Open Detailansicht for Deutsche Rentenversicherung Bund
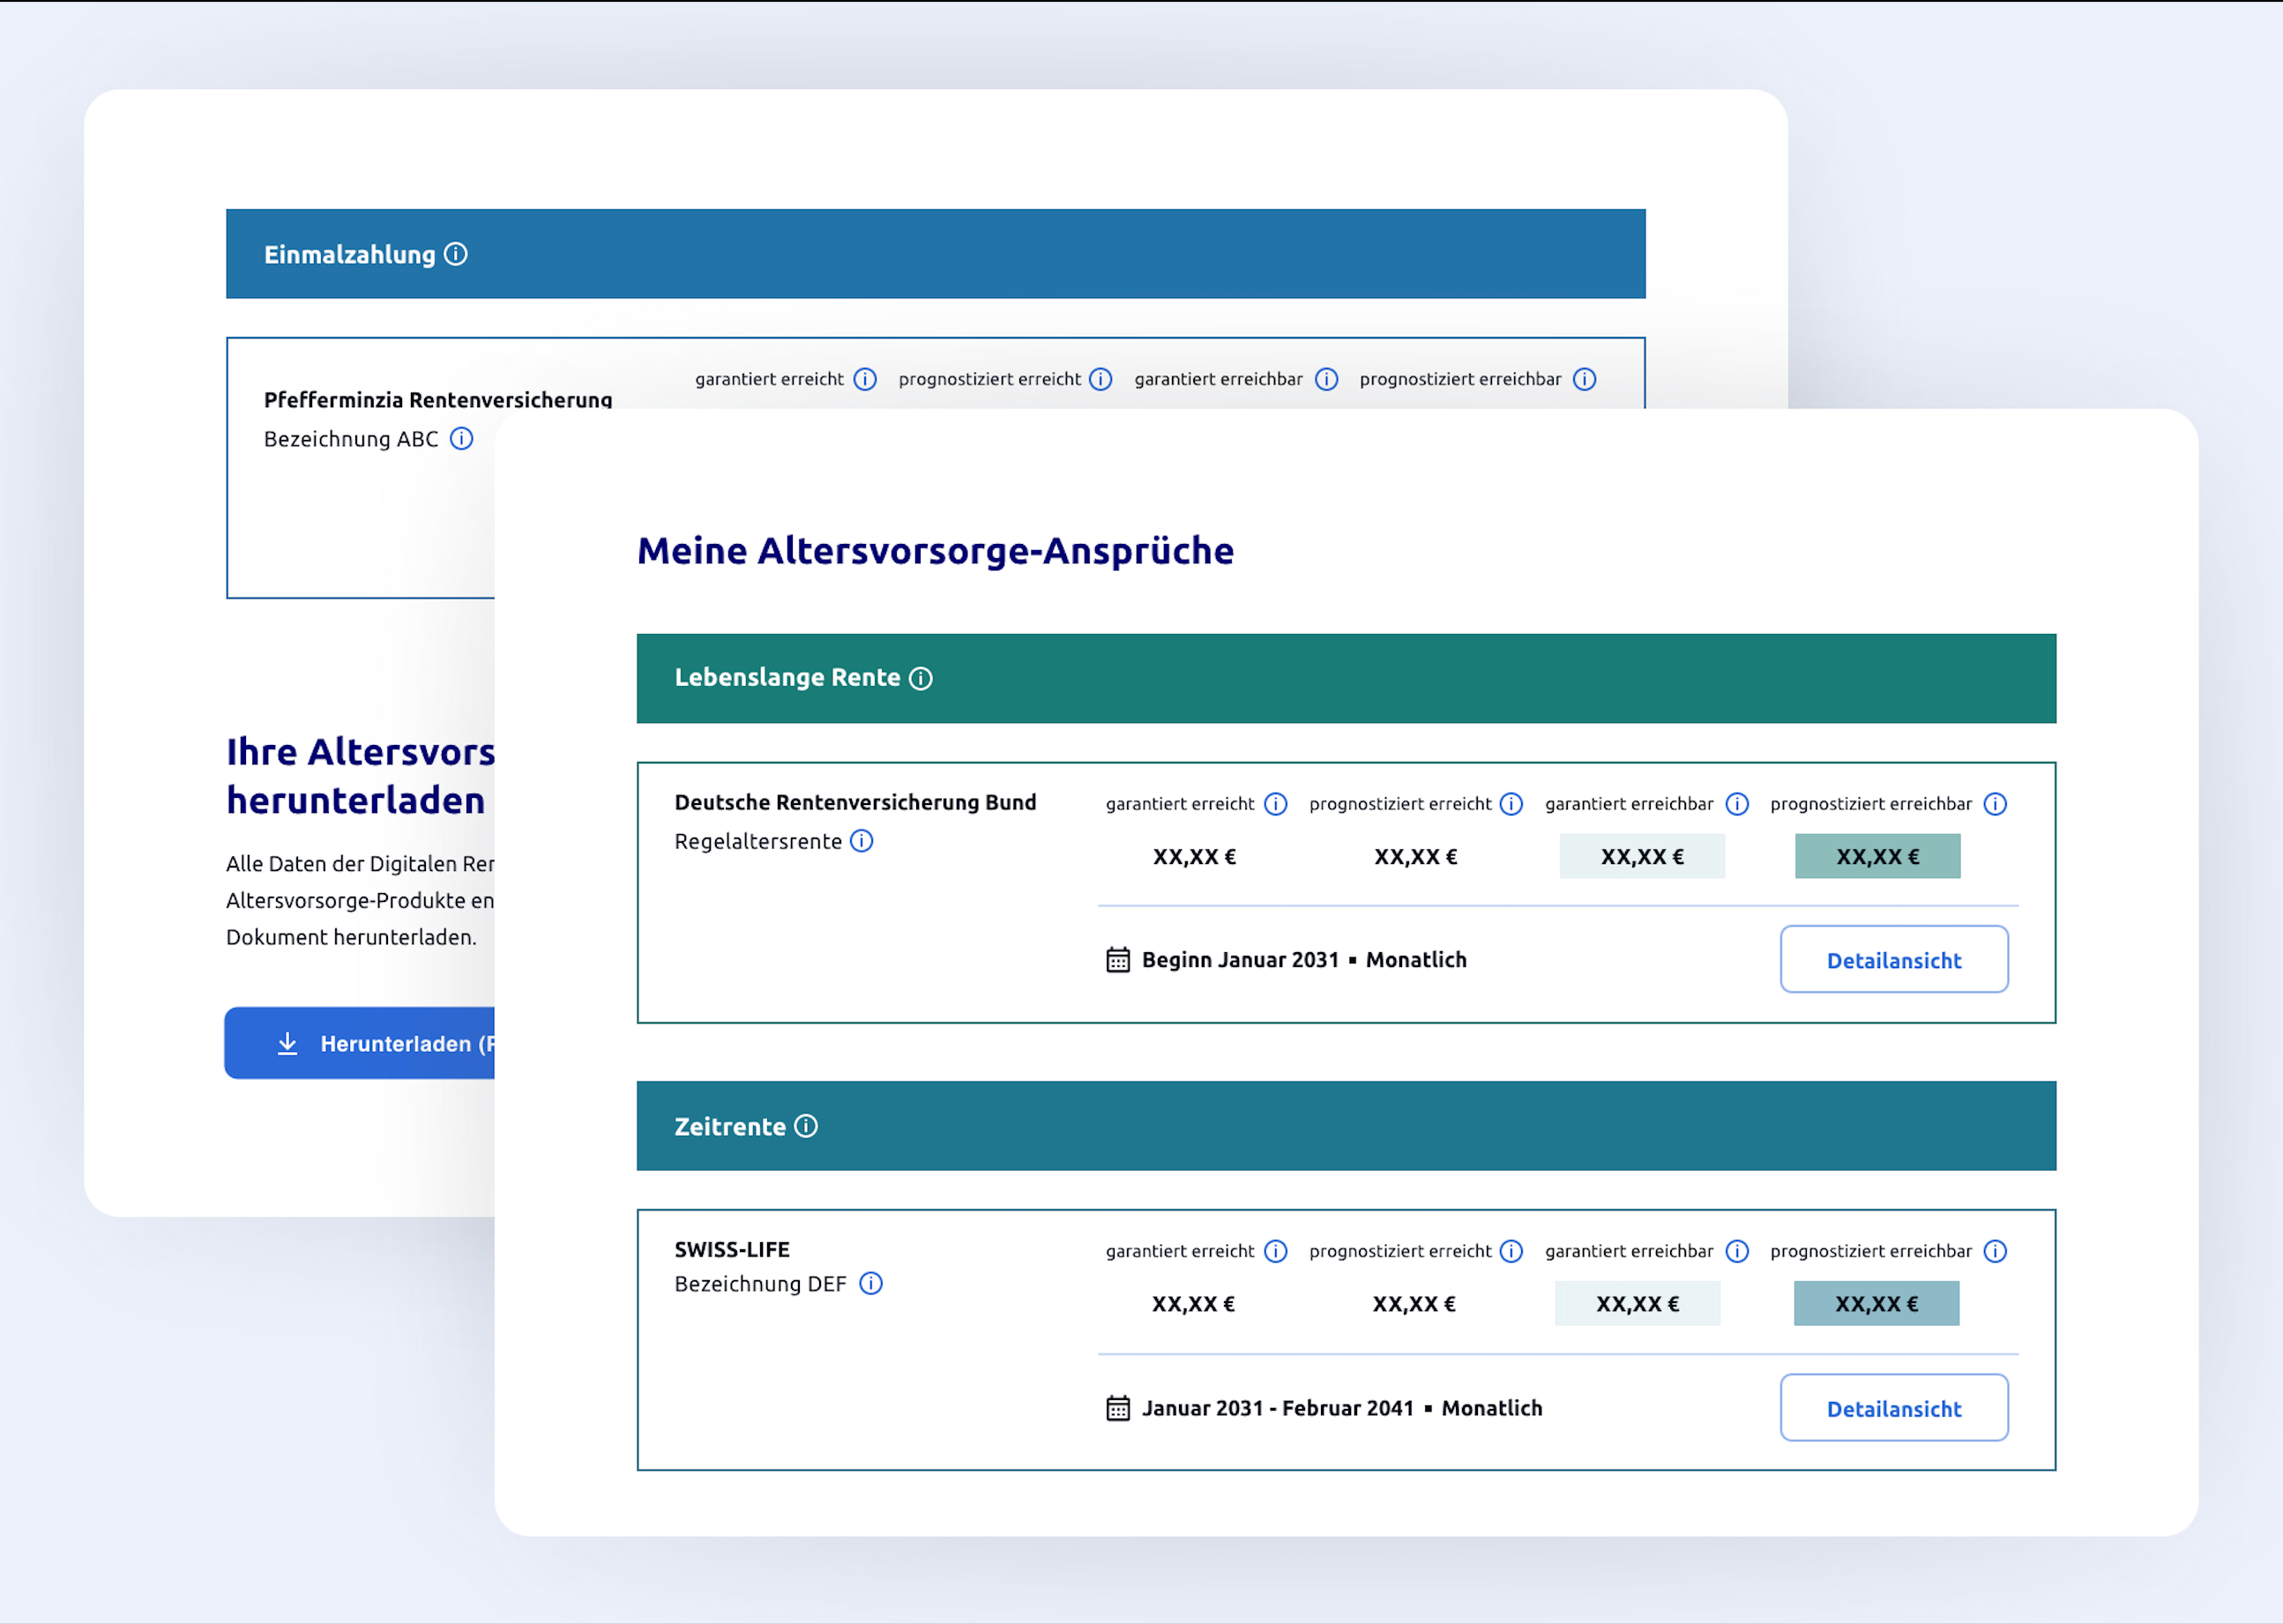 click(x=1893, y=959)
